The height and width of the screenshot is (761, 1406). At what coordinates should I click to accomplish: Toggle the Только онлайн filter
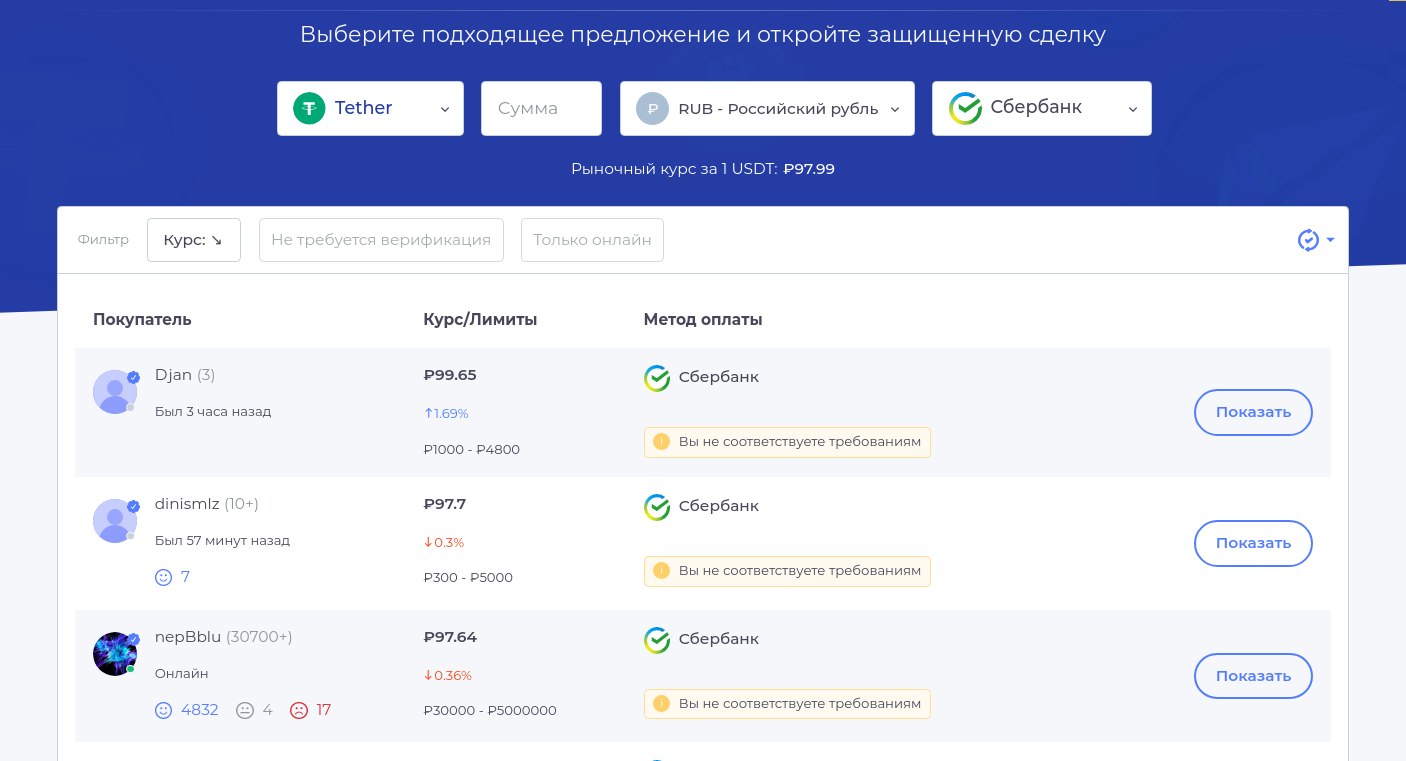coord(592,240)
